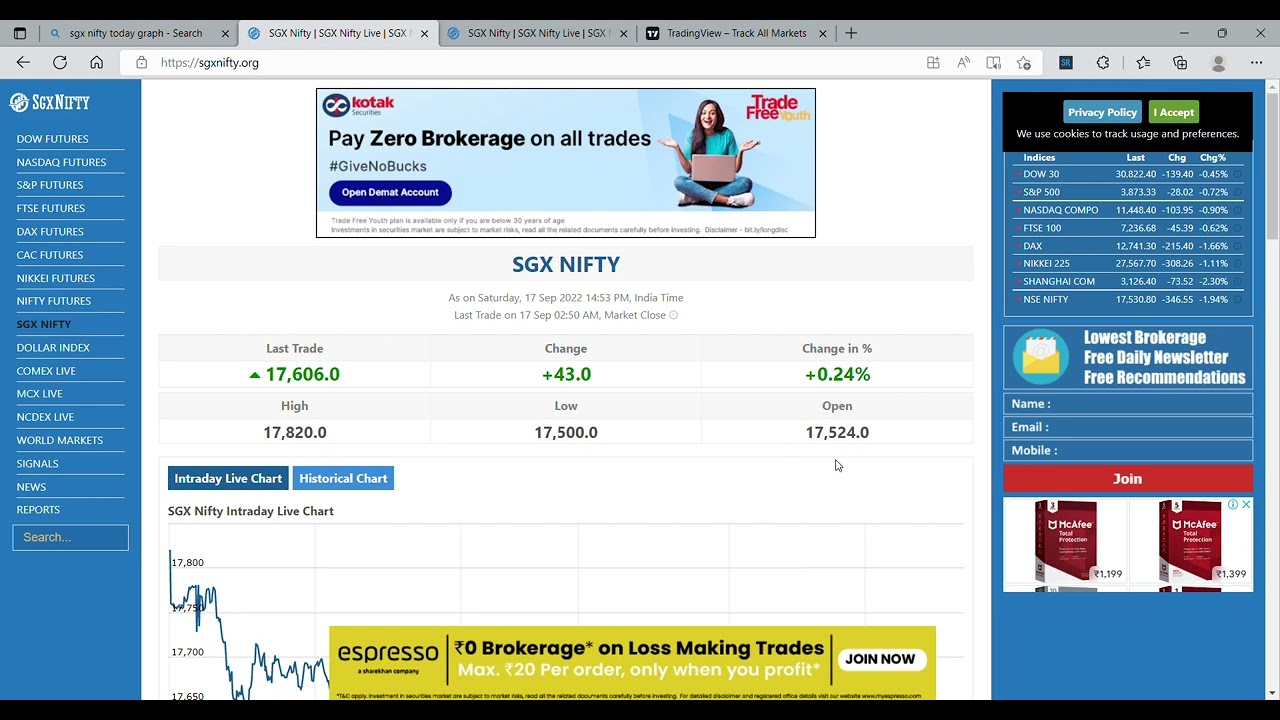Select the Intraday Live Chart tab

coord(228,478)
